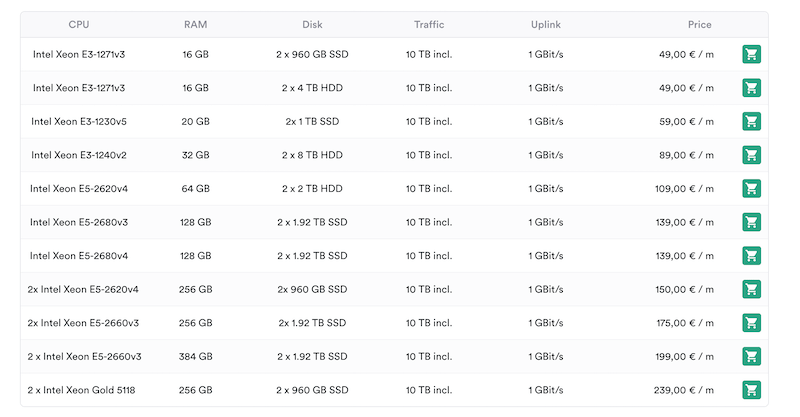This screenshot has height=417, width=800.
Task: Click the Traffic column header
Action: pos(429,24)
